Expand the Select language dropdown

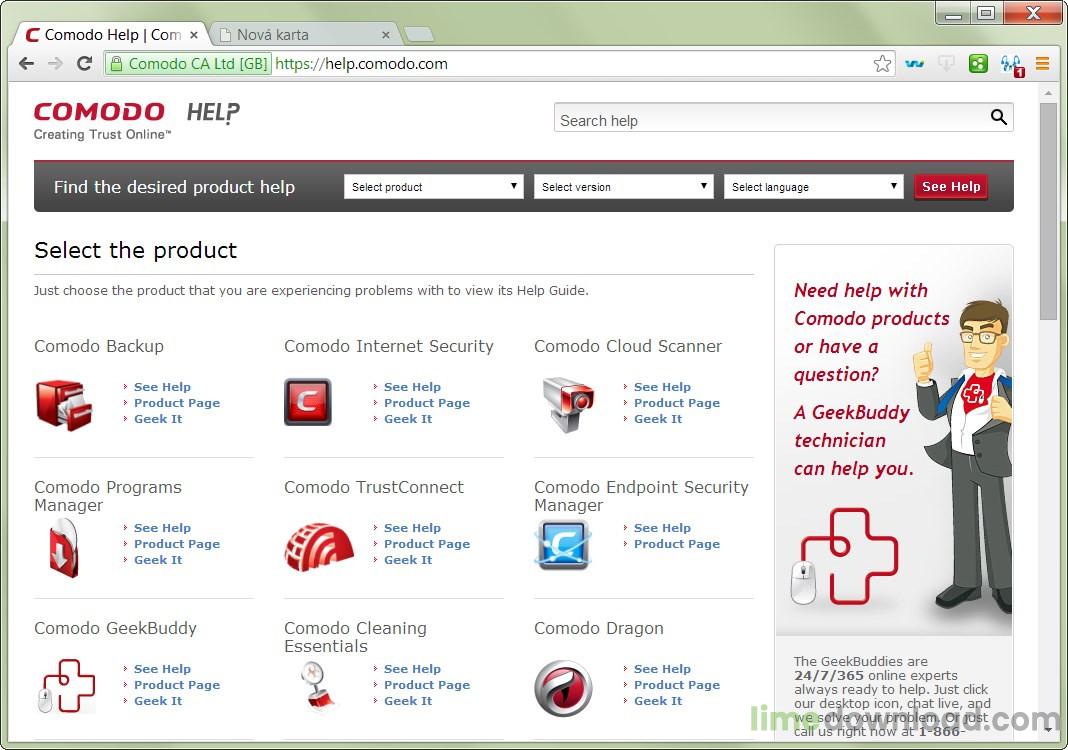pos(814,187)
